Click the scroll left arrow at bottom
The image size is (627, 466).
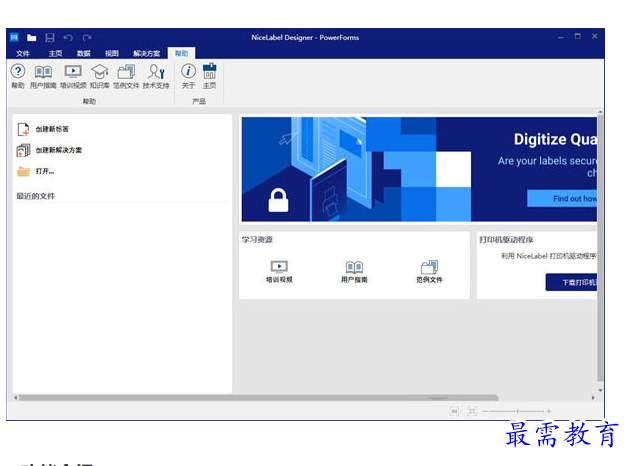tap(16, 398)
